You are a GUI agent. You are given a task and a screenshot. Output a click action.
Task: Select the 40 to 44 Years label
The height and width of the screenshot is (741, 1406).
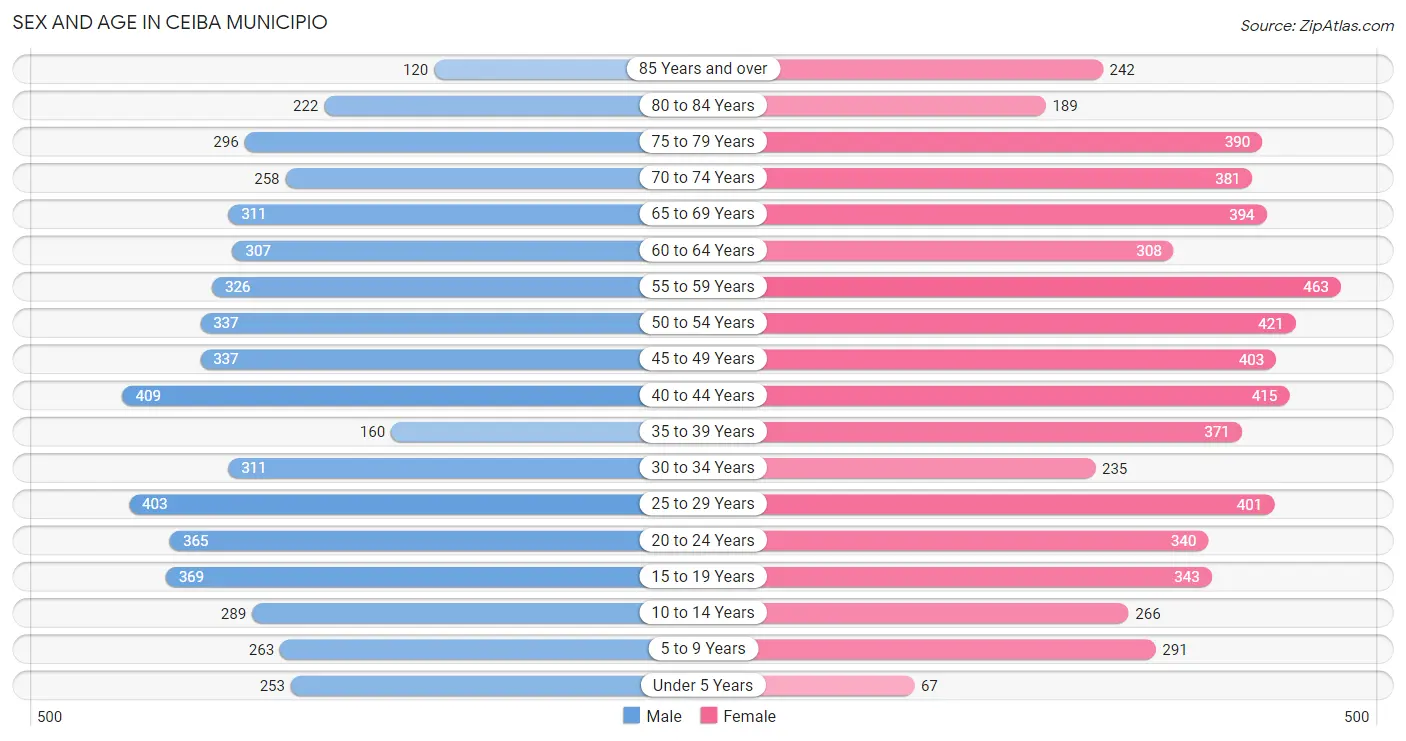[703, 395]
